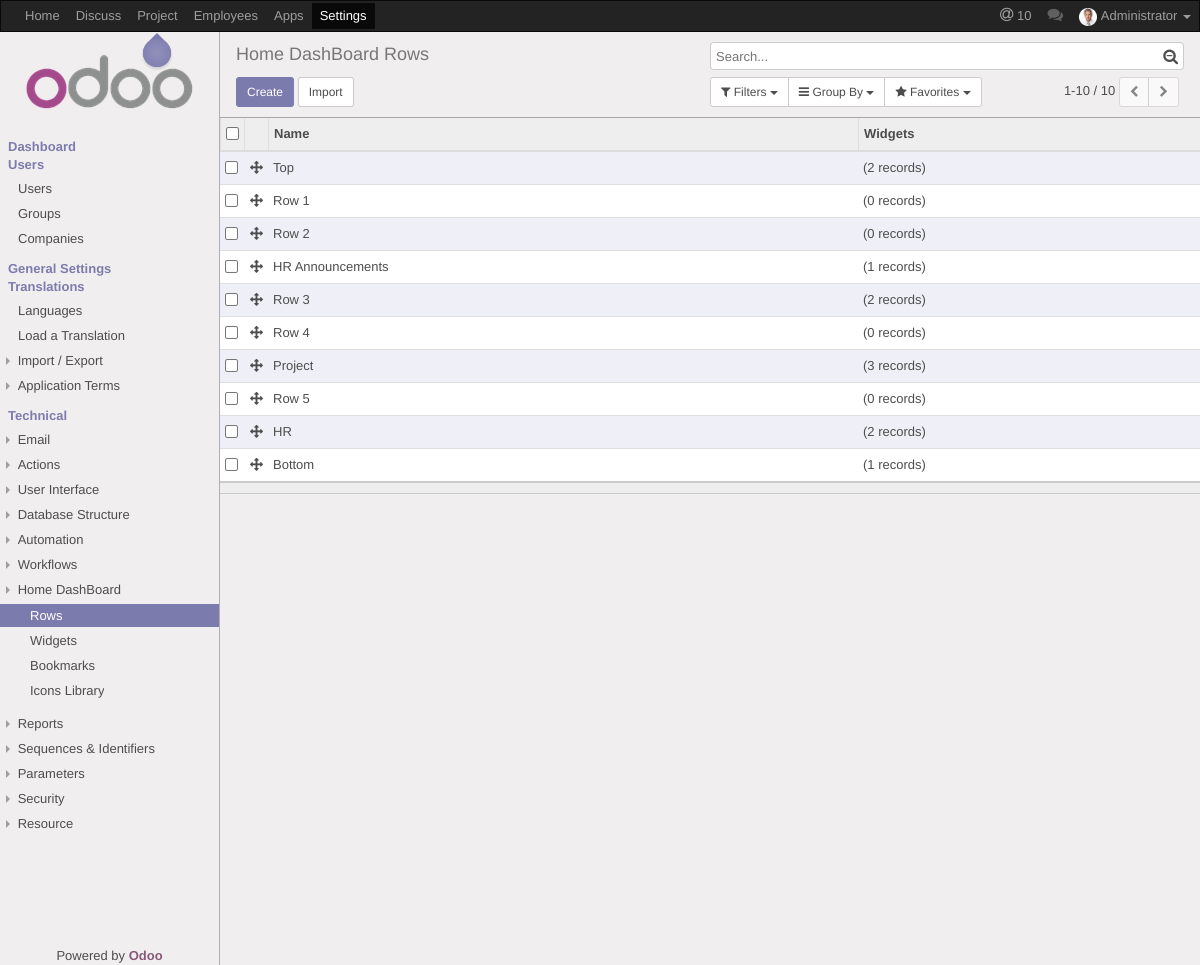Open the Widgets sidebar link
Viewport: 1200px width, 965px height.
click(53, 640)
